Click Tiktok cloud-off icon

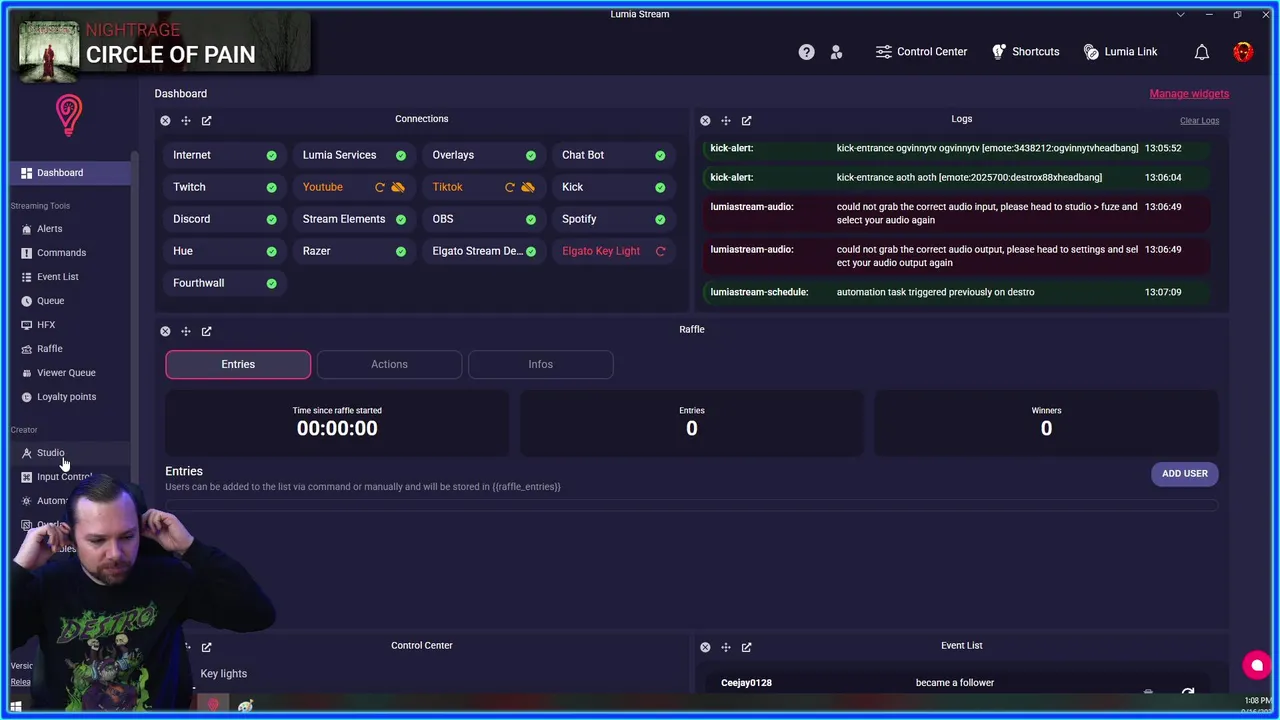[x=528, y=187]
